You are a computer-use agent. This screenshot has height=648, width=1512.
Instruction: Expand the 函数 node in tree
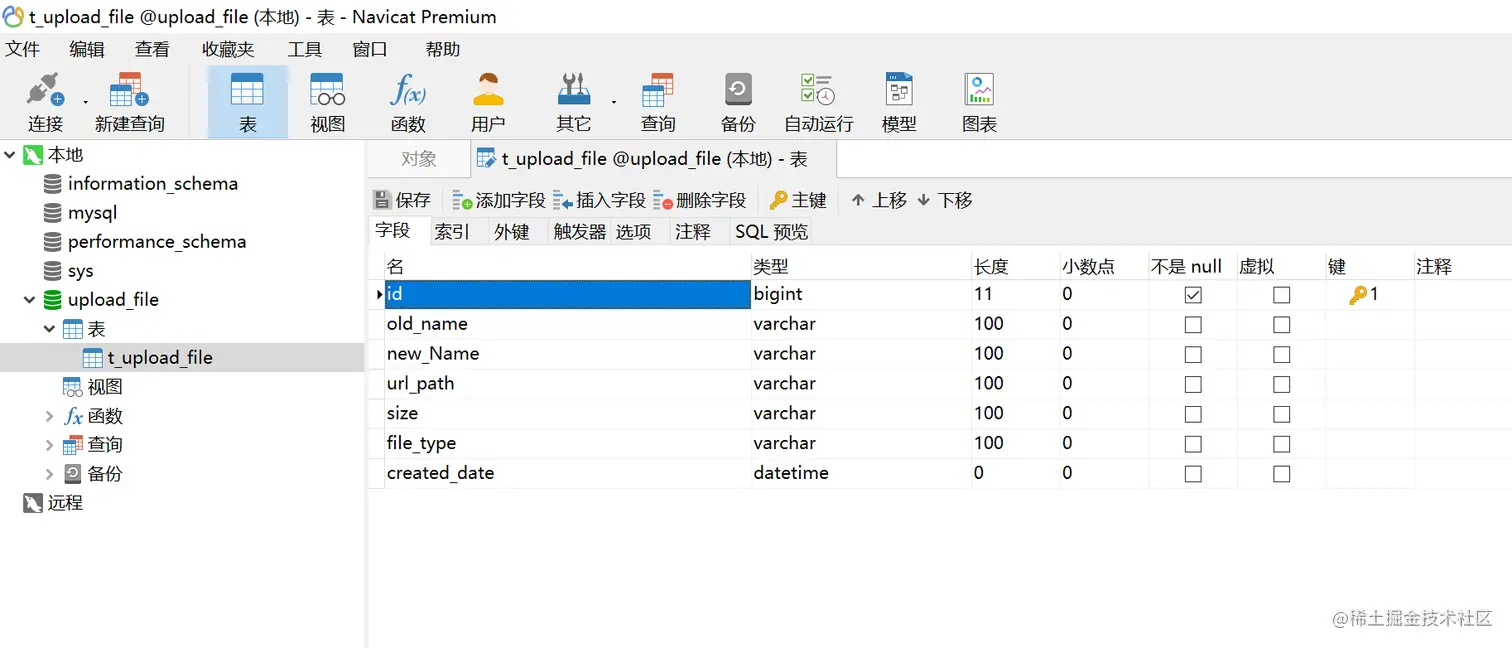tap(50, 416)
